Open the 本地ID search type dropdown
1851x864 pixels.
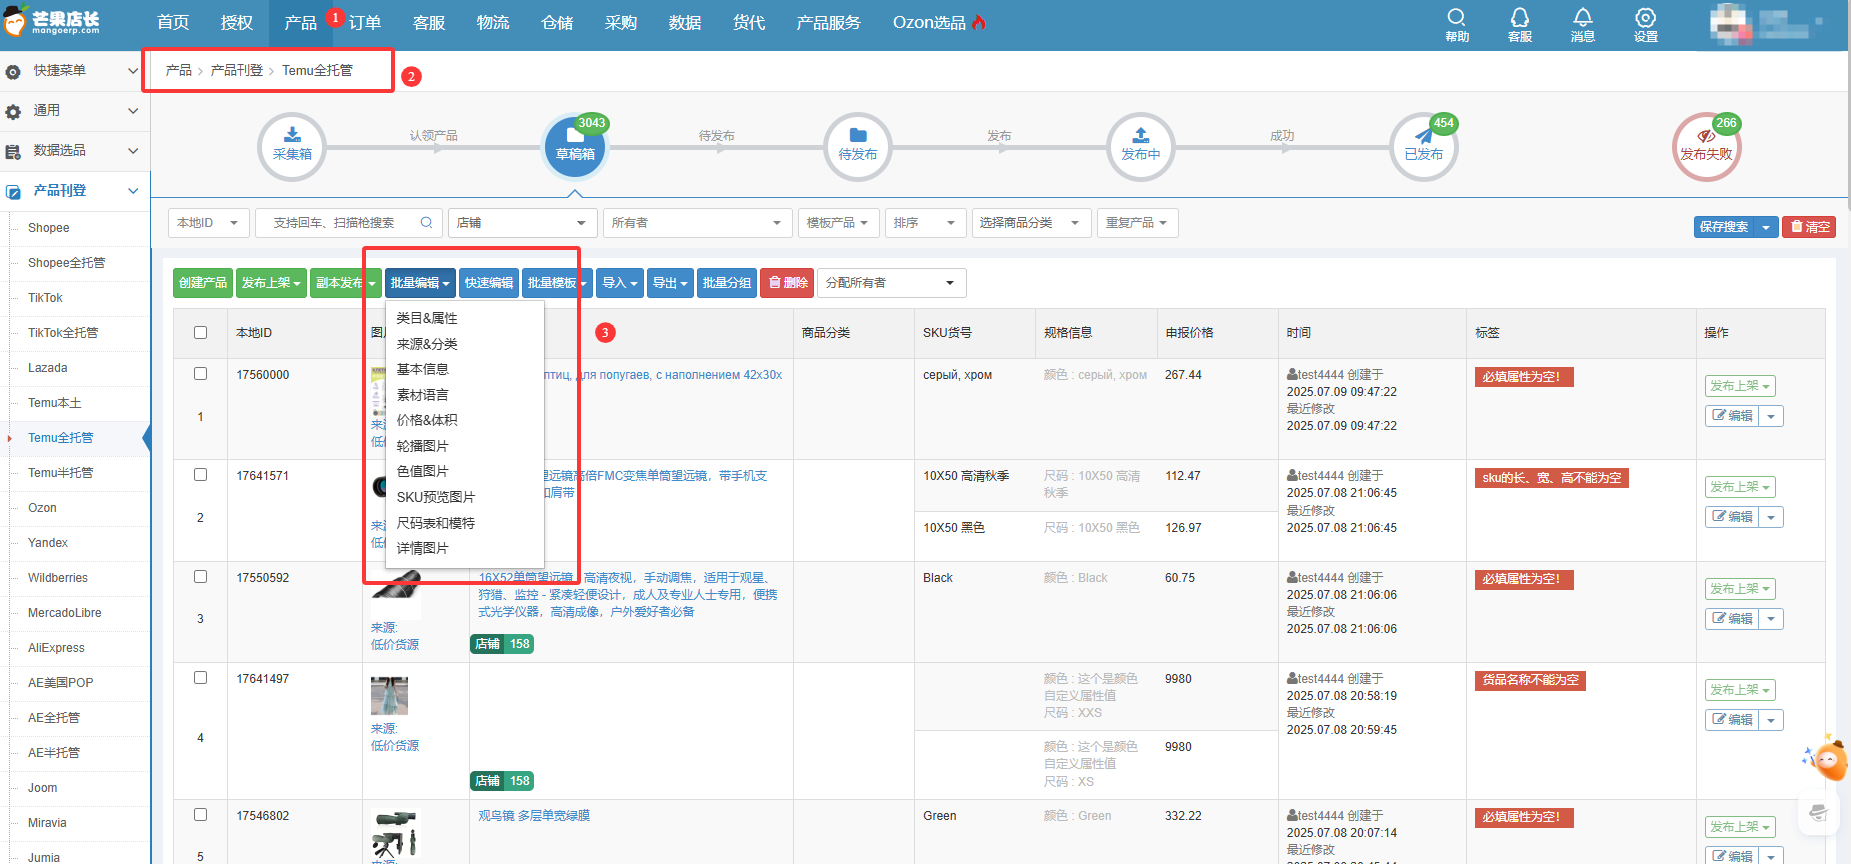tap(208, 223)
